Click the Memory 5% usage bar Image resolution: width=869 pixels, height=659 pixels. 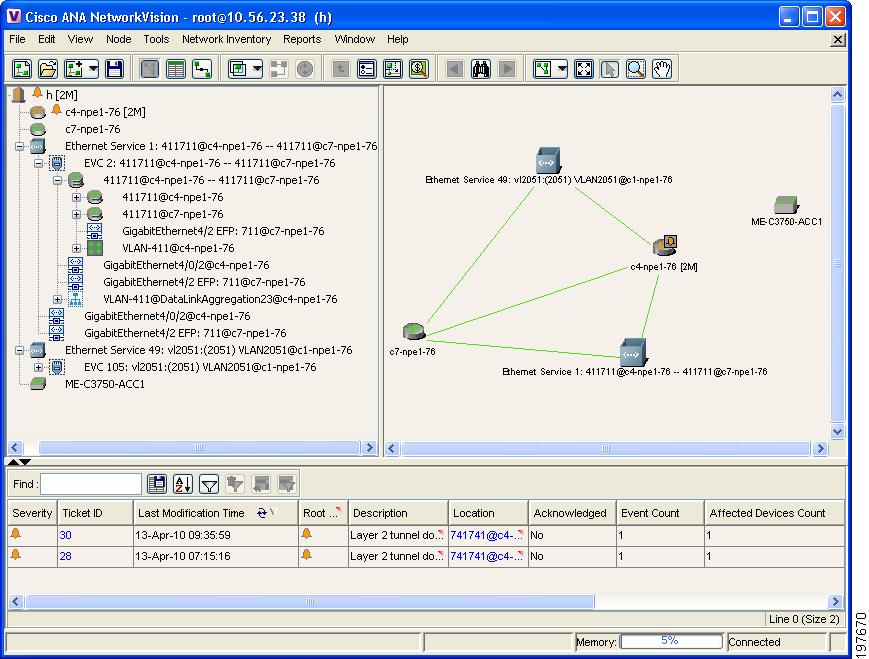(671, 641)
